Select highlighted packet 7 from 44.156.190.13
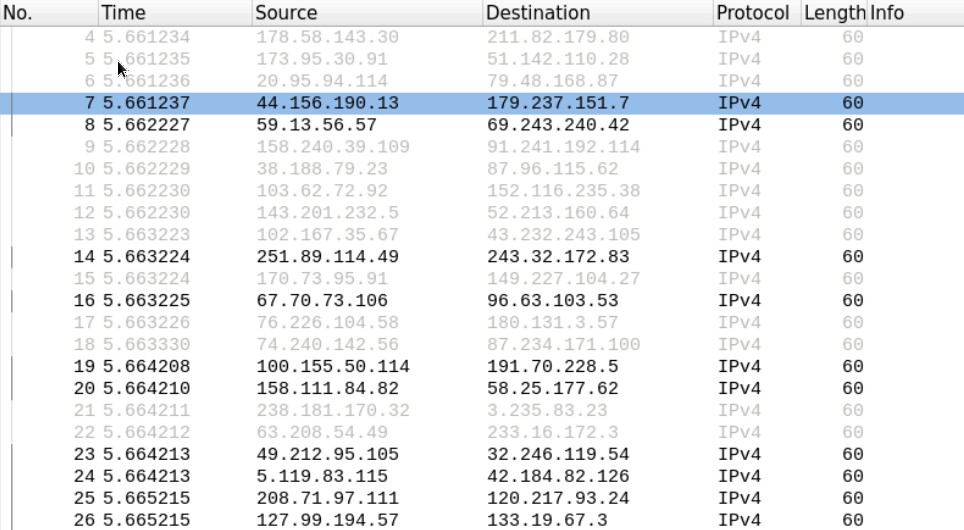Image resolution: width=964 pixels, height=530 pixels. coord(328,103)
